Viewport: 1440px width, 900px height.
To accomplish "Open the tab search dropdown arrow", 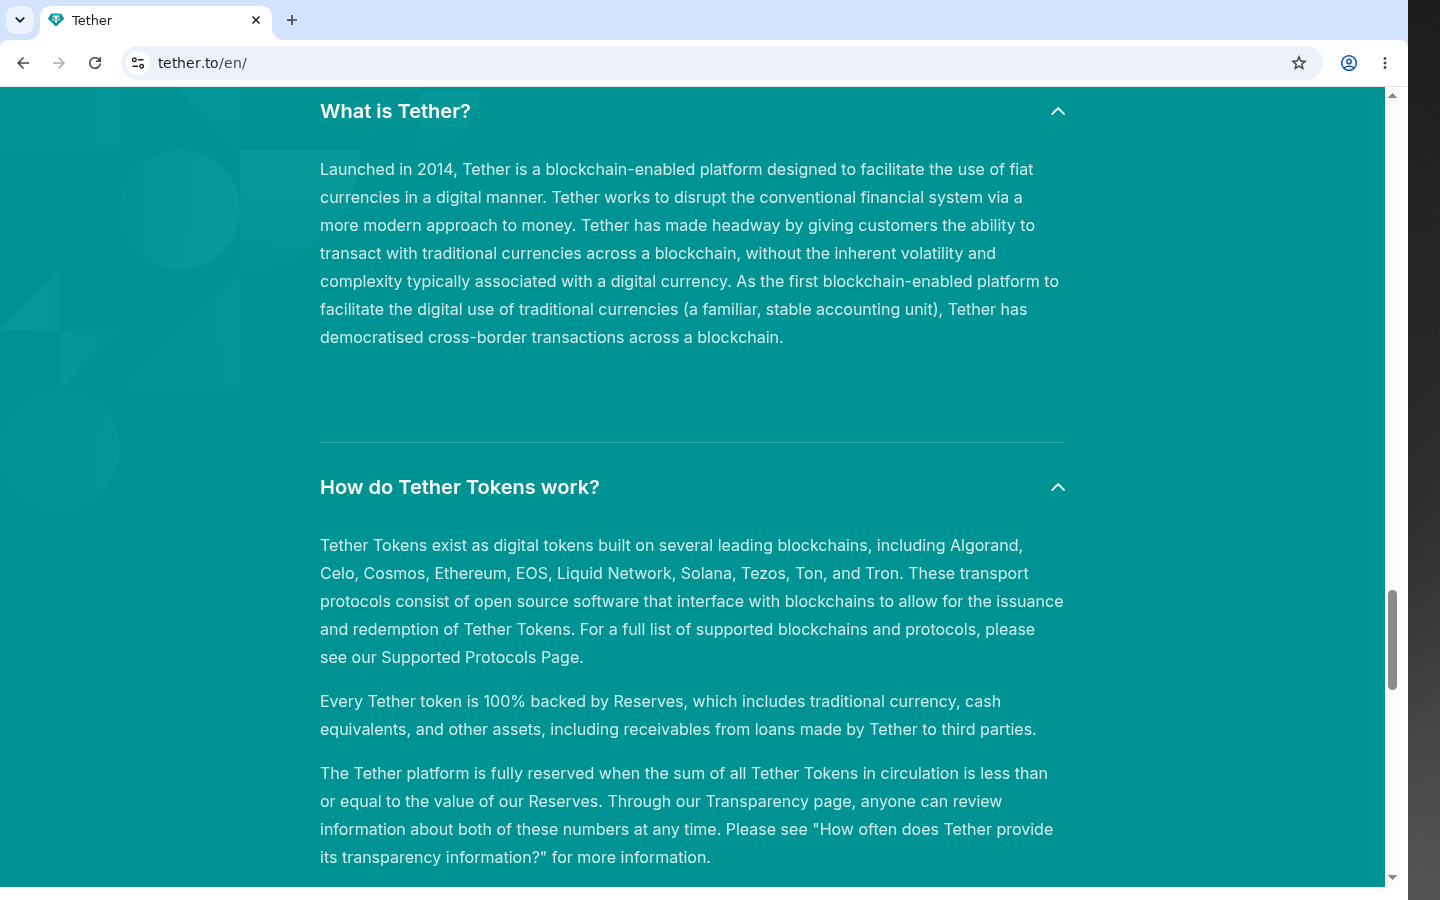I will click(20, 20).
